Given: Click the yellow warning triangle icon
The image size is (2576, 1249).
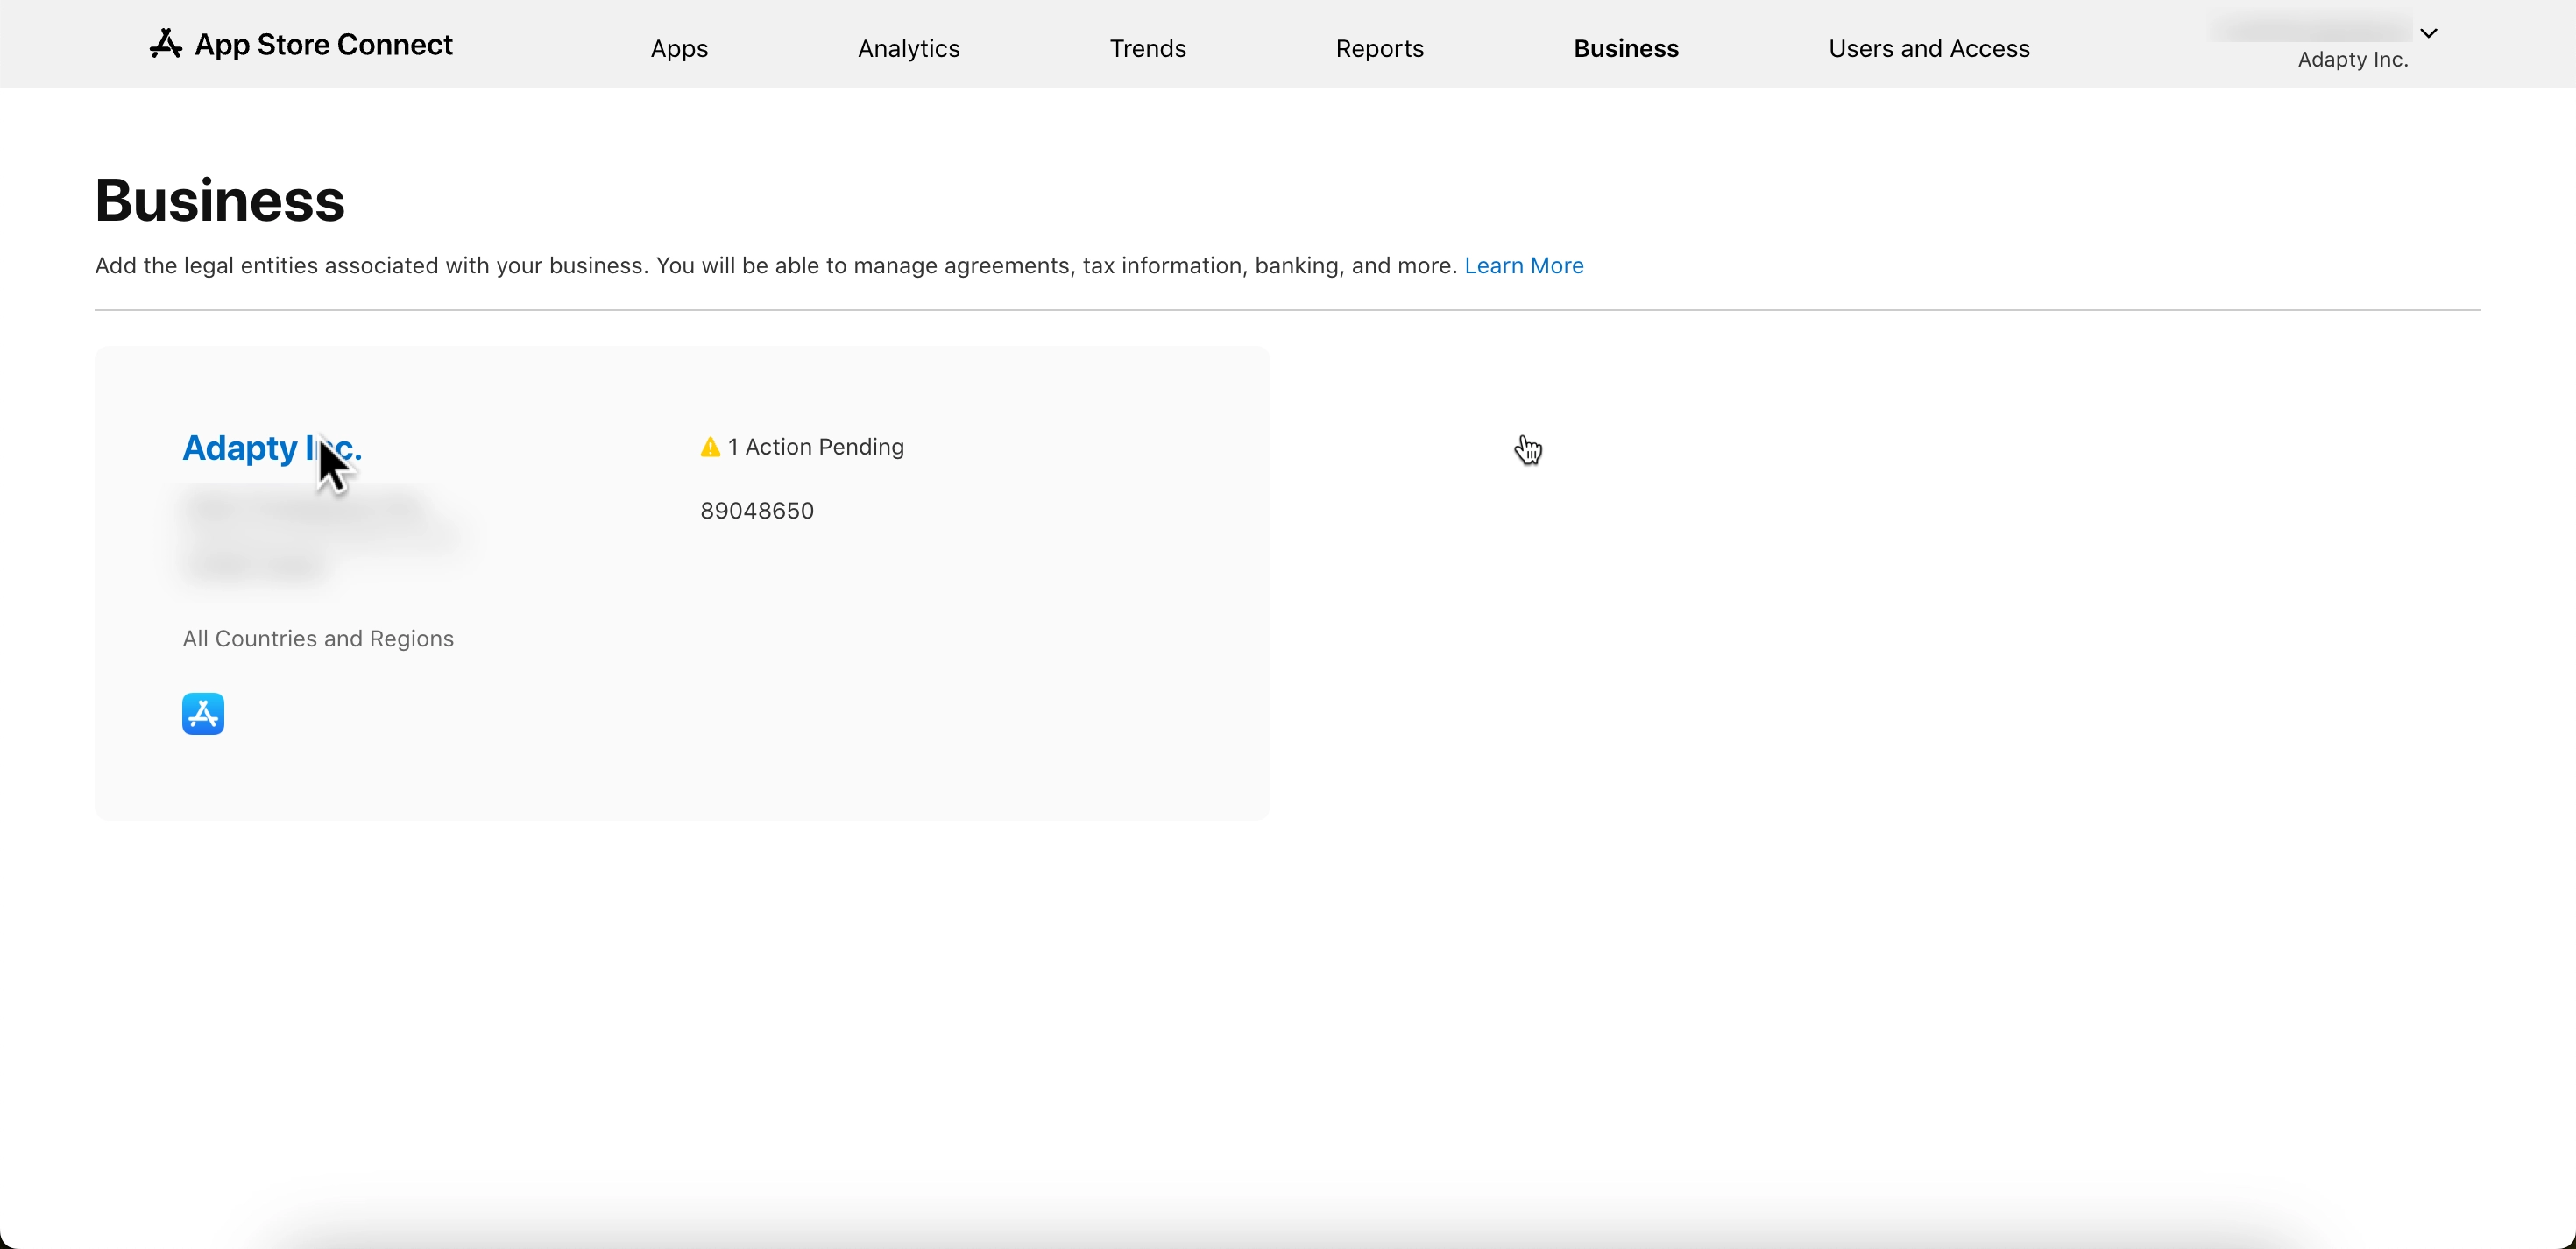Looking at the screenshot, I should [710, 447].
